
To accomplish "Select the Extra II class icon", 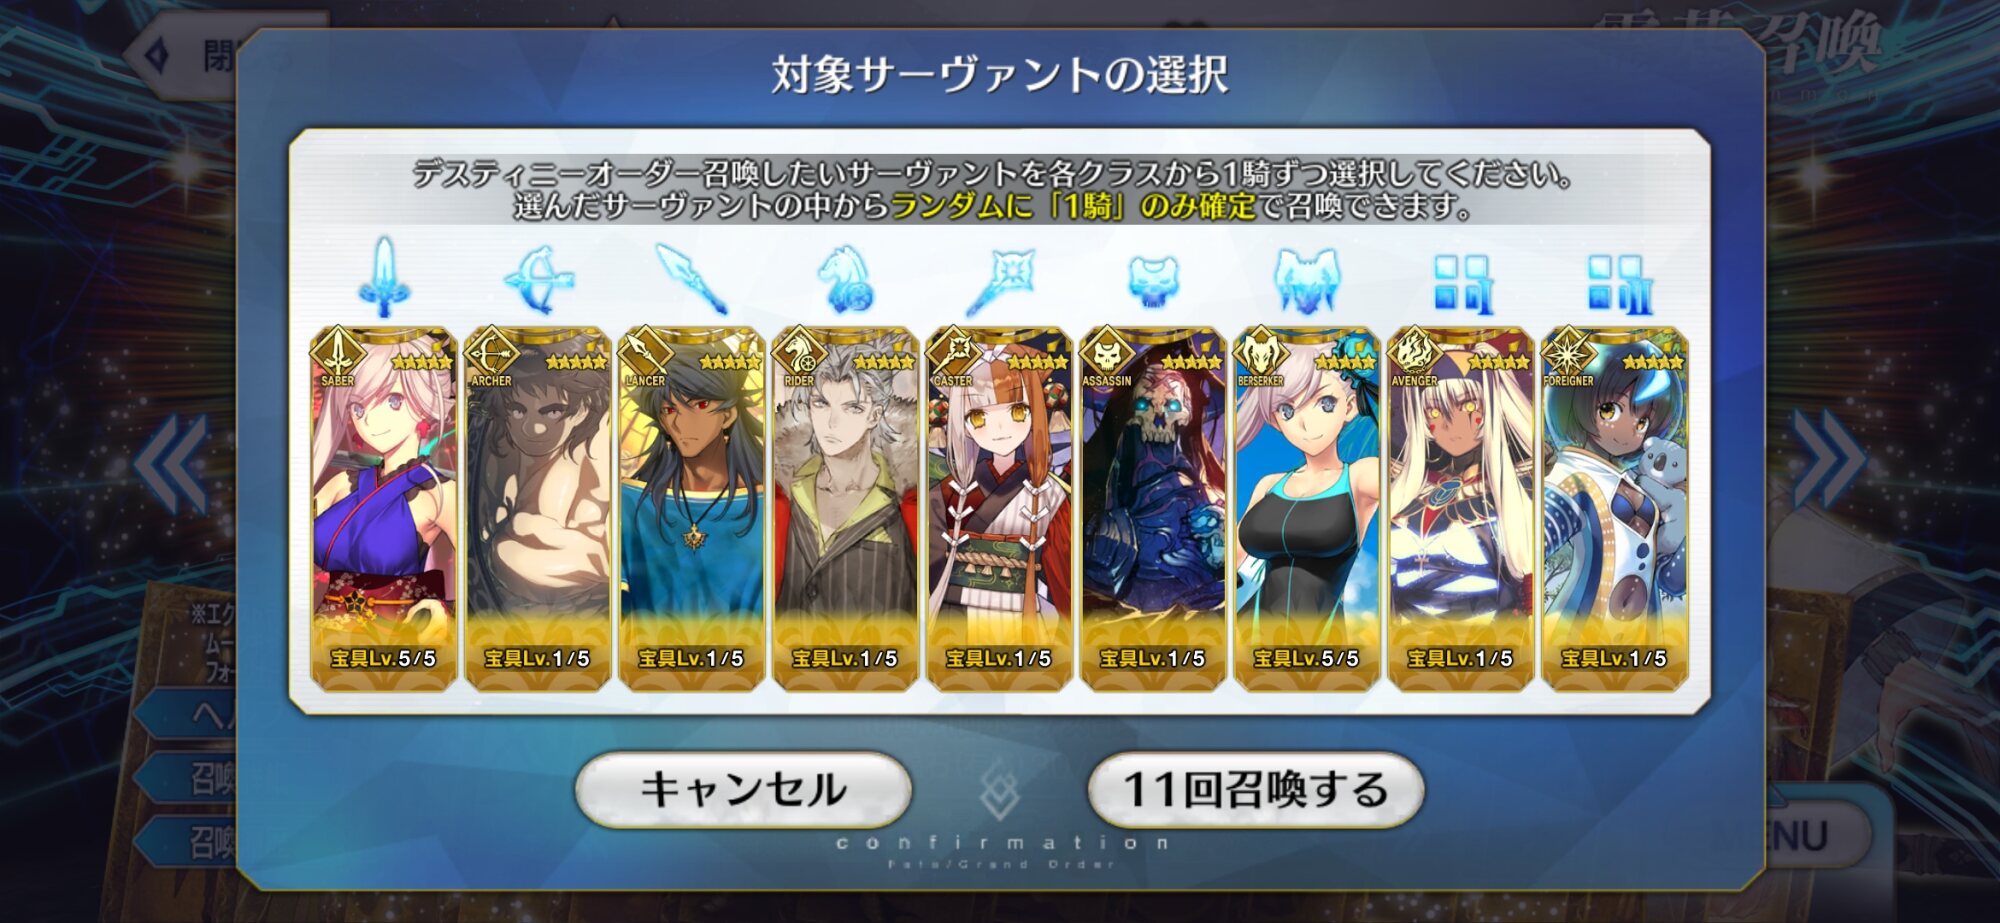I will click(1616, 283).
